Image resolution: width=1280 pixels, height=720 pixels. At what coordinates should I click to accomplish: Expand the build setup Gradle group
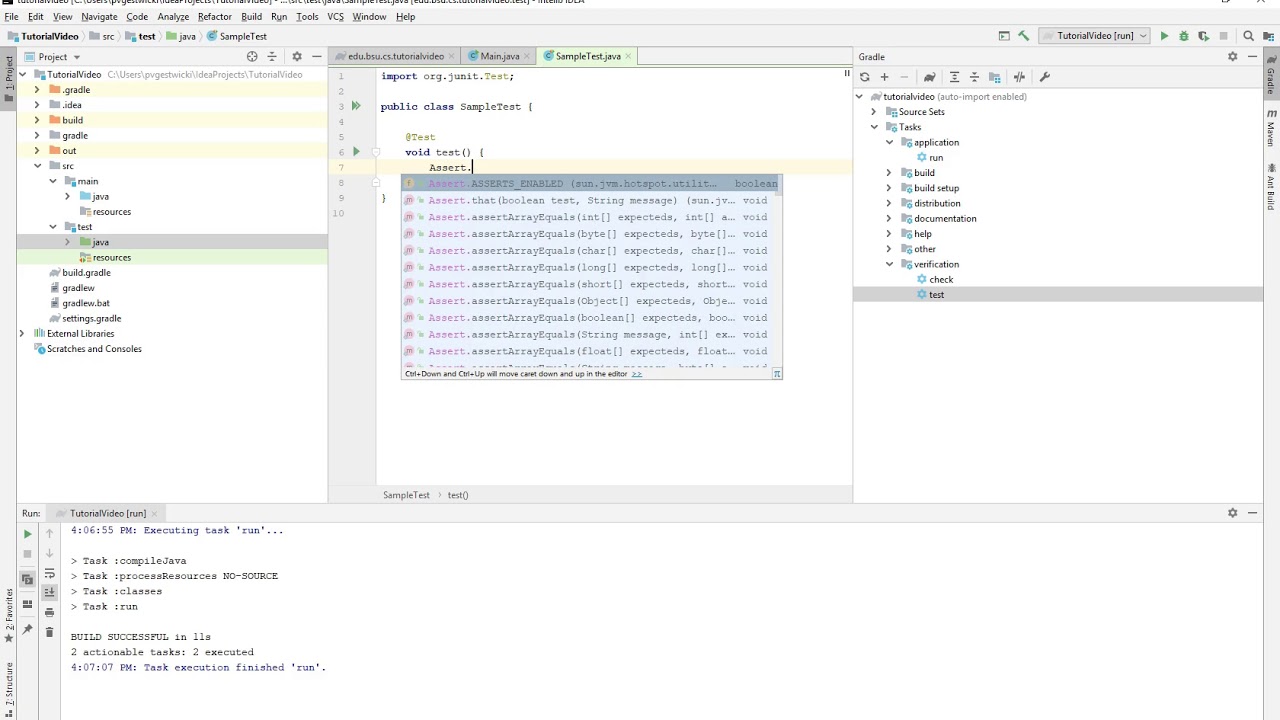pyautogui.click(x=889, y=188)
